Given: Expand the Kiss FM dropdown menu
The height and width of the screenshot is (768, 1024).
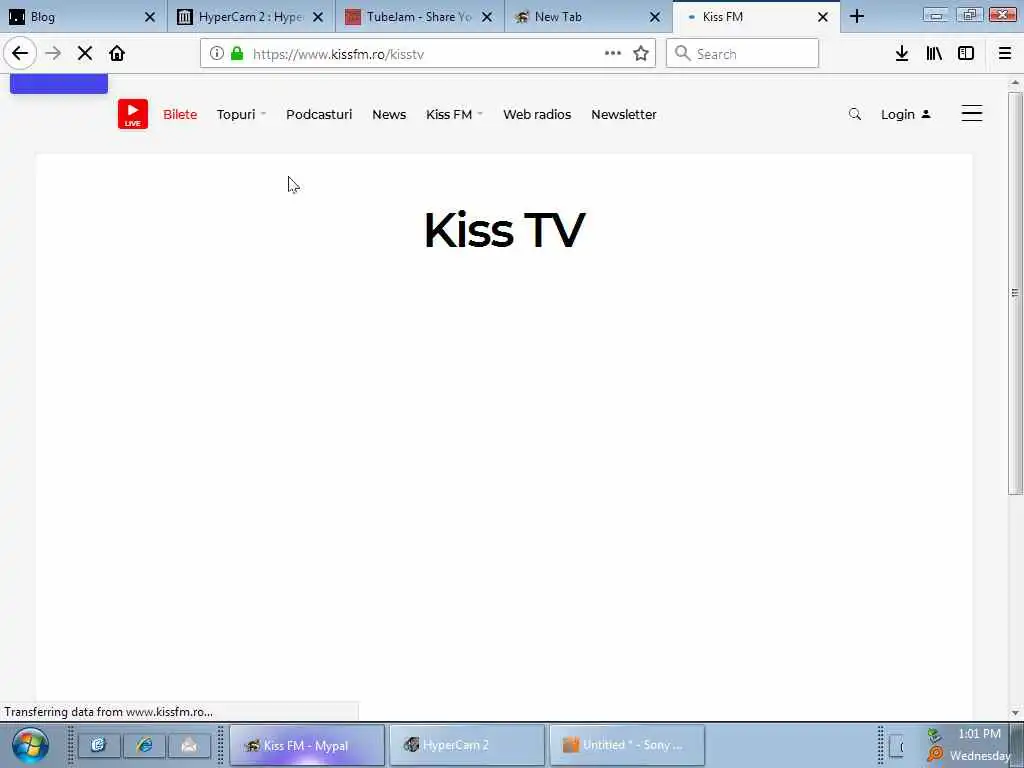Looking at the screenshot, I should point(455,114).
